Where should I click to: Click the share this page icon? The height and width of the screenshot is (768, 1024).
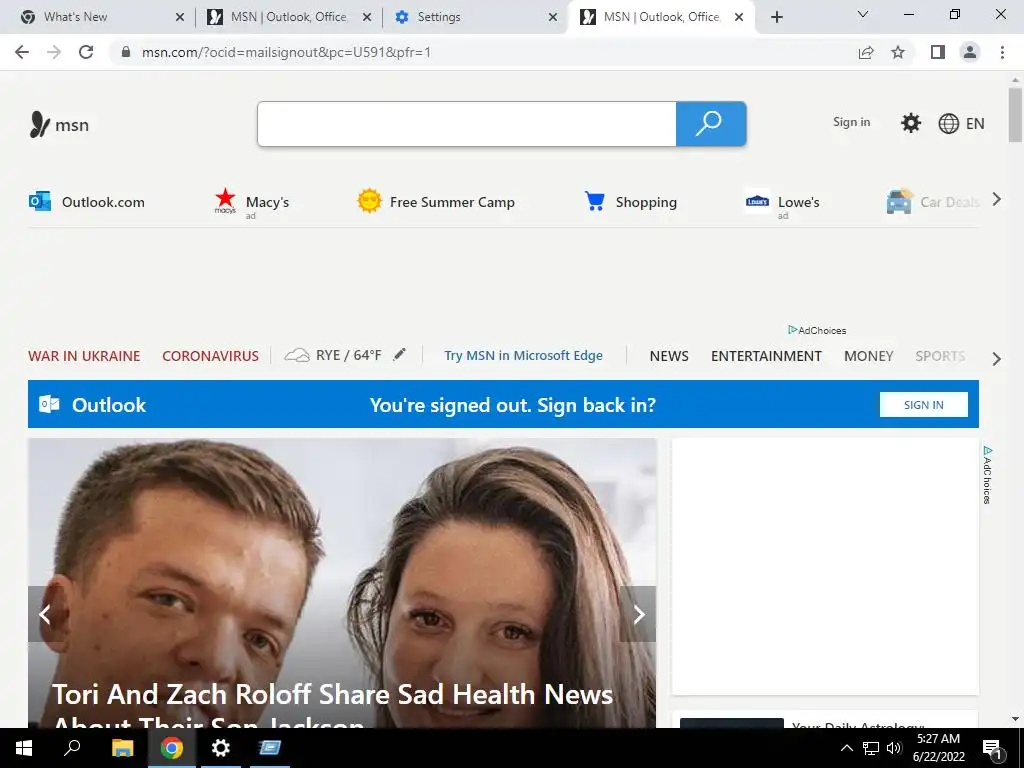(x=866, y=52)
